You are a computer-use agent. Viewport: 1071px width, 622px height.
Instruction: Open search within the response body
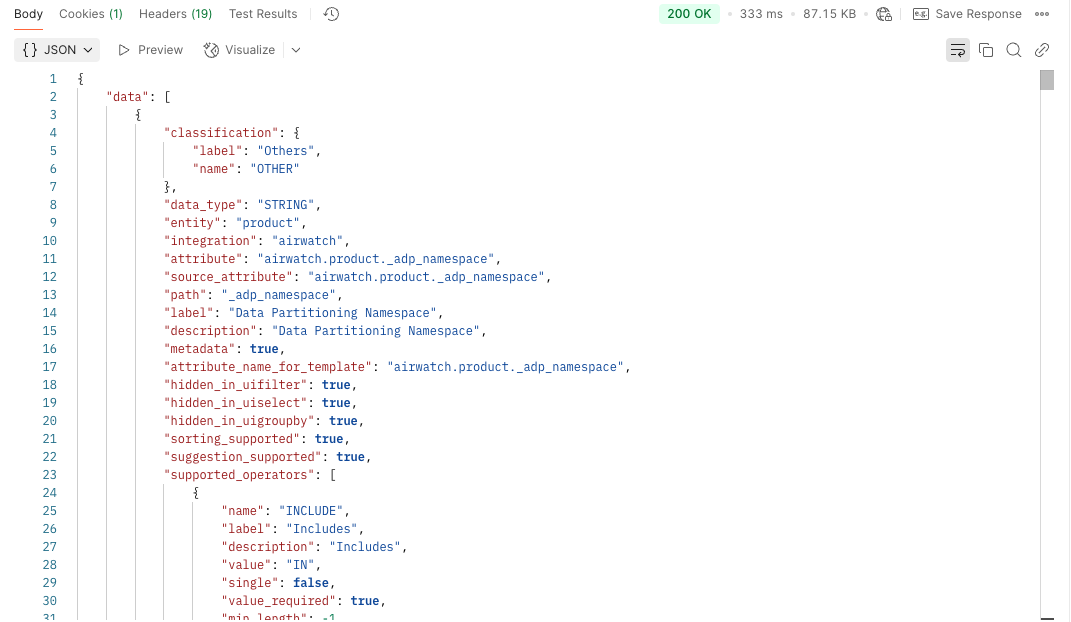1014,49
